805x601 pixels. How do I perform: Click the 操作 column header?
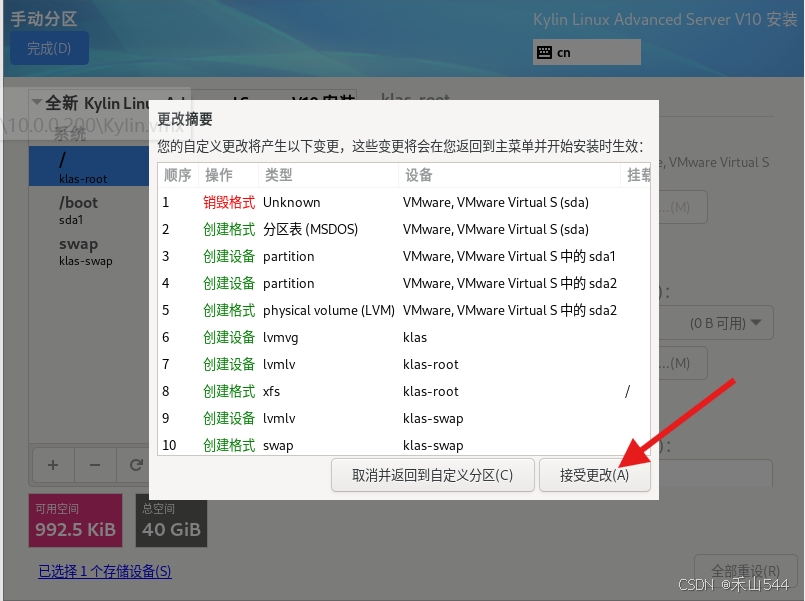coord(229,175)
